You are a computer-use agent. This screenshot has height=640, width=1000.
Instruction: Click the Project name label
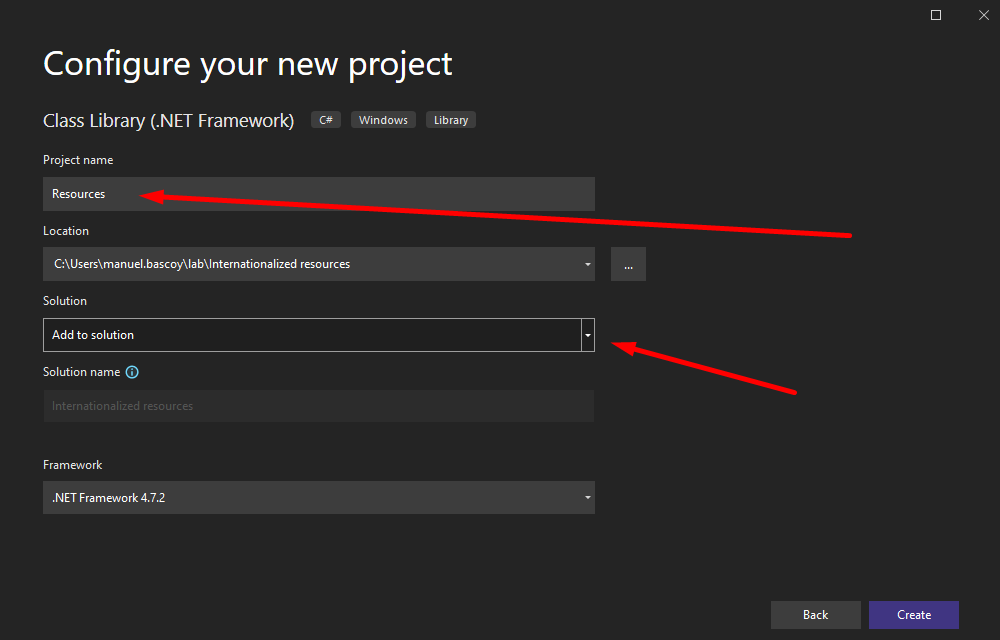[78, 160]
